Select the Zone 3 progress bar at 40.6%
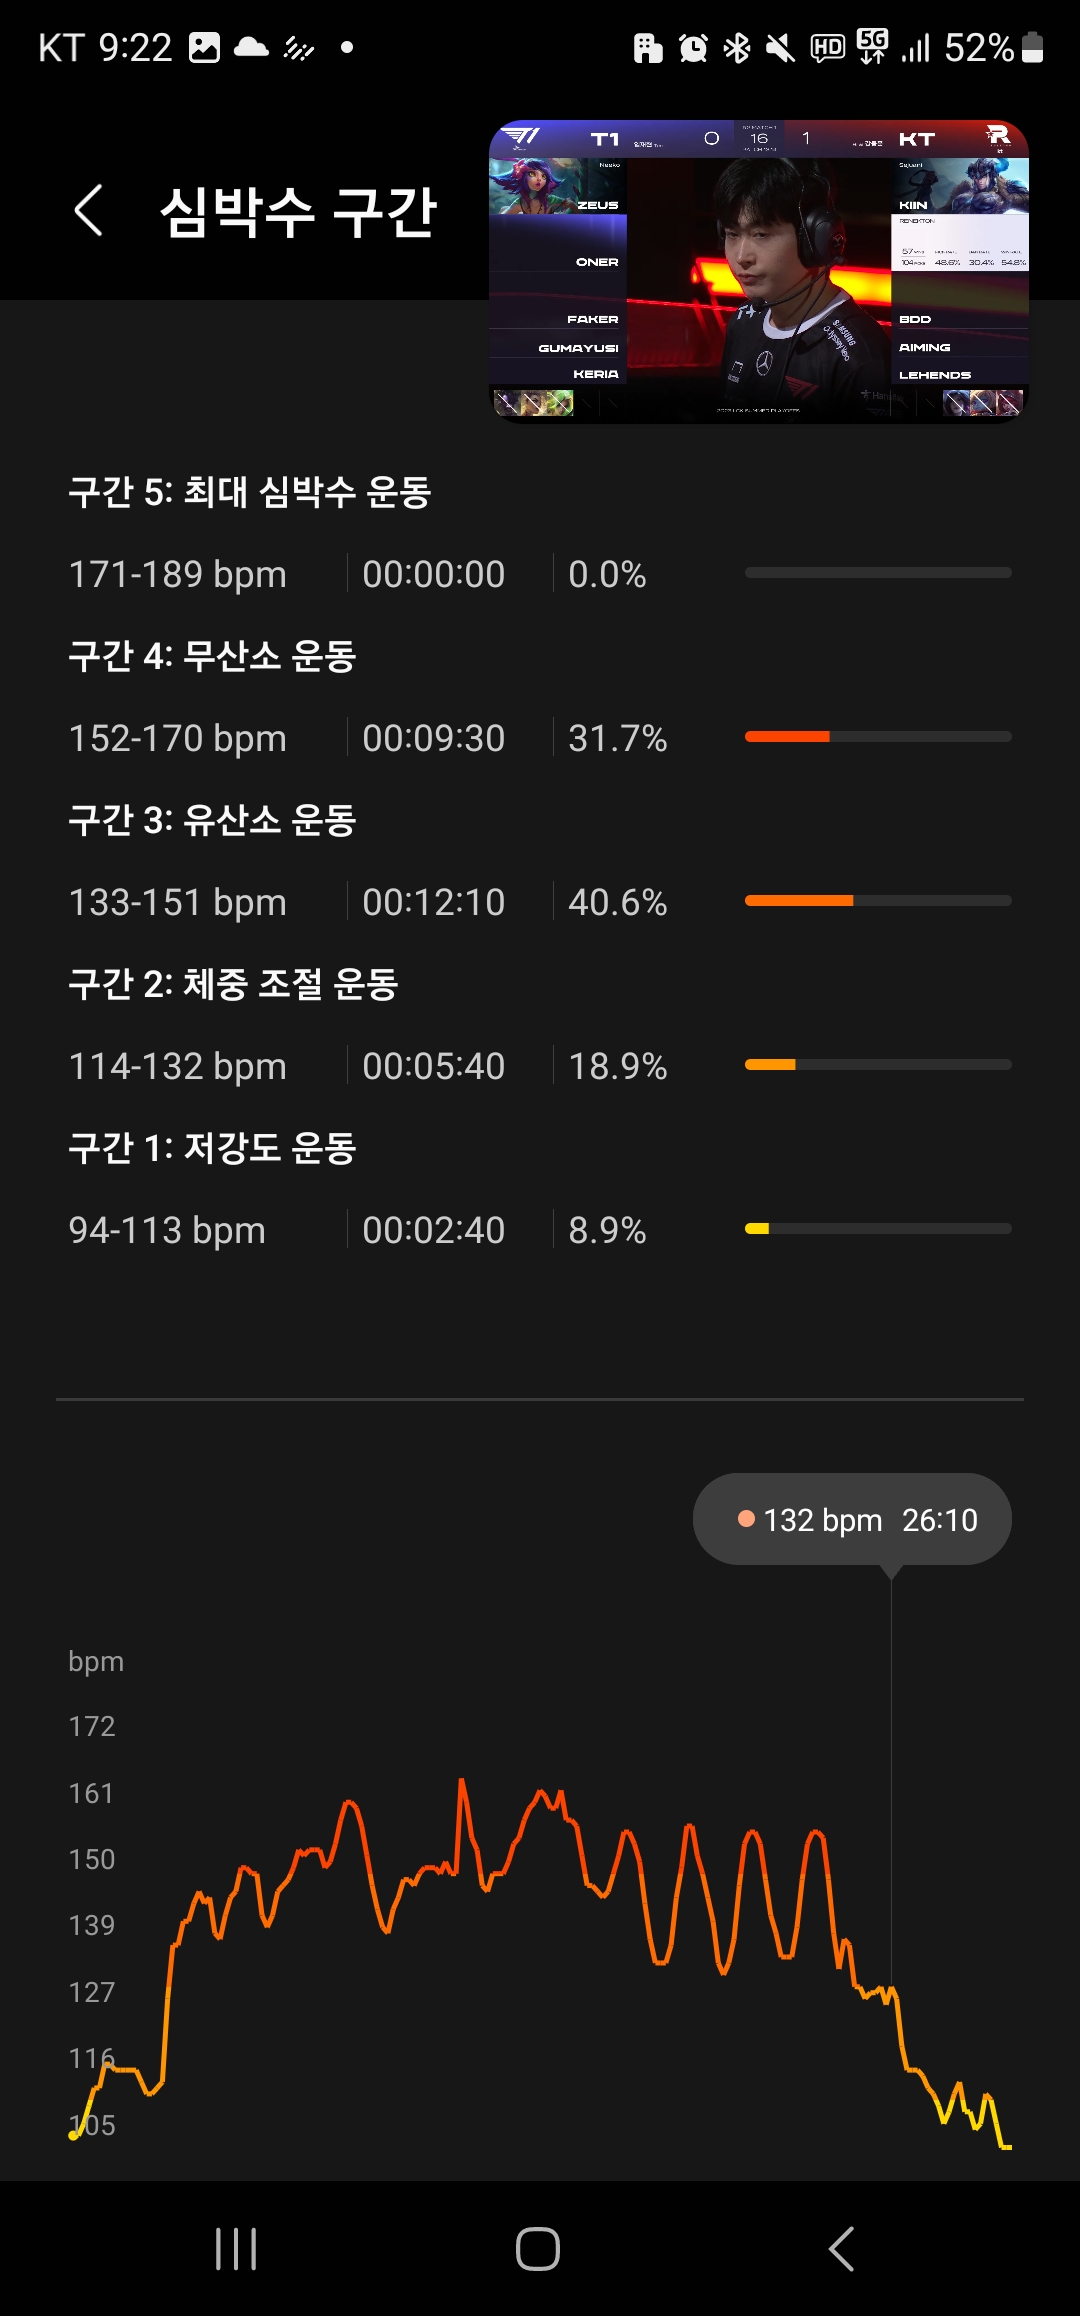This screenshot has height=2316, width=1080. [x=877, y=901]
